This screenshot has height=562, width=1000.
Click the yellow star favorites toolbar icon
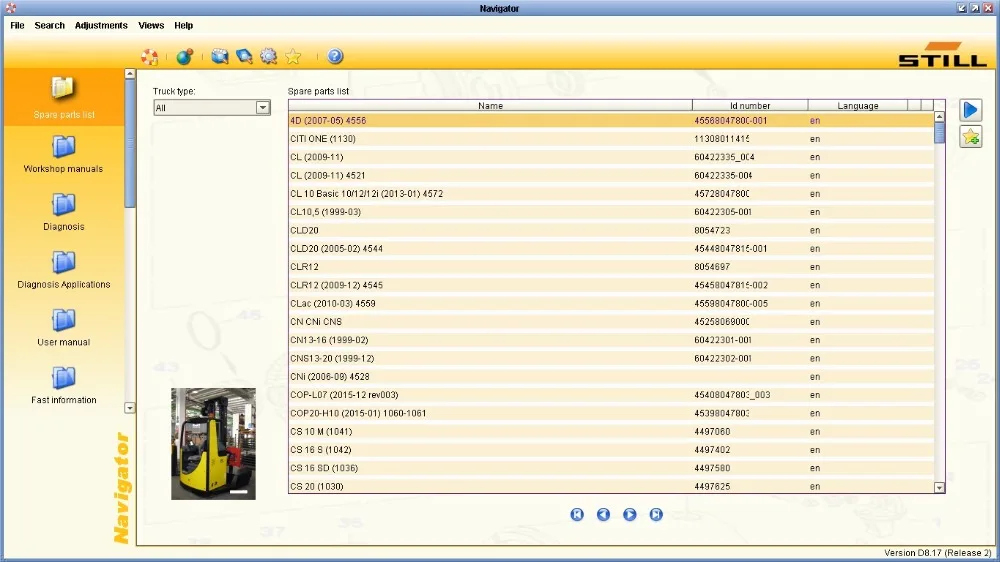[293, 56]
